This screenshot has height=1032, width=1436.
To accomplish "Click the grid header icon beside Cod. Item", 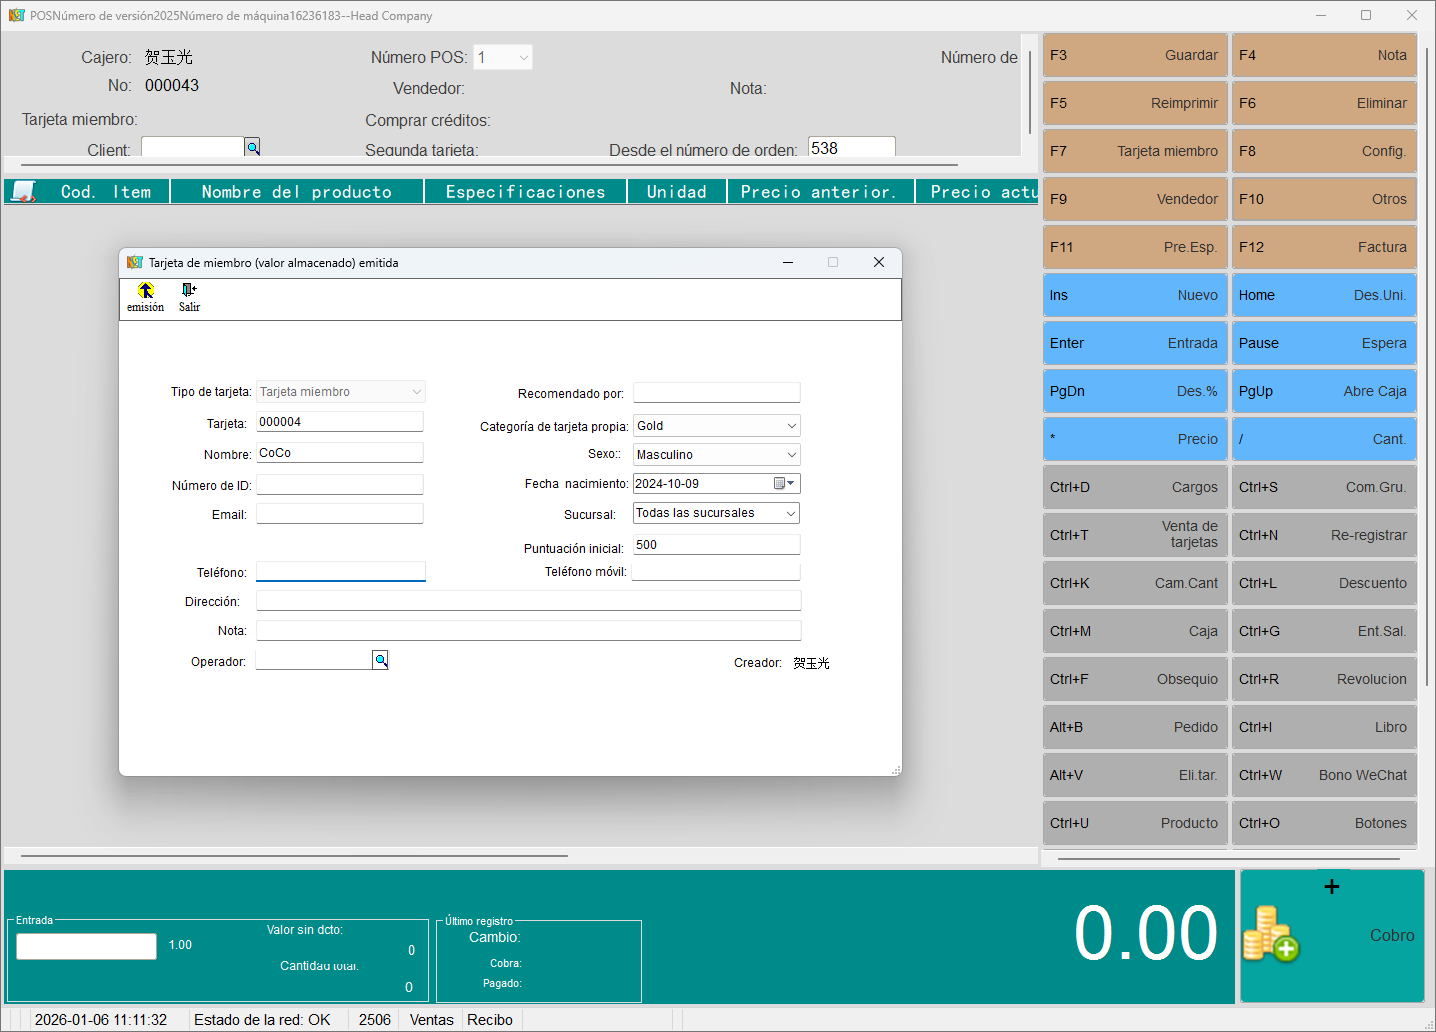I will (24, 192).
